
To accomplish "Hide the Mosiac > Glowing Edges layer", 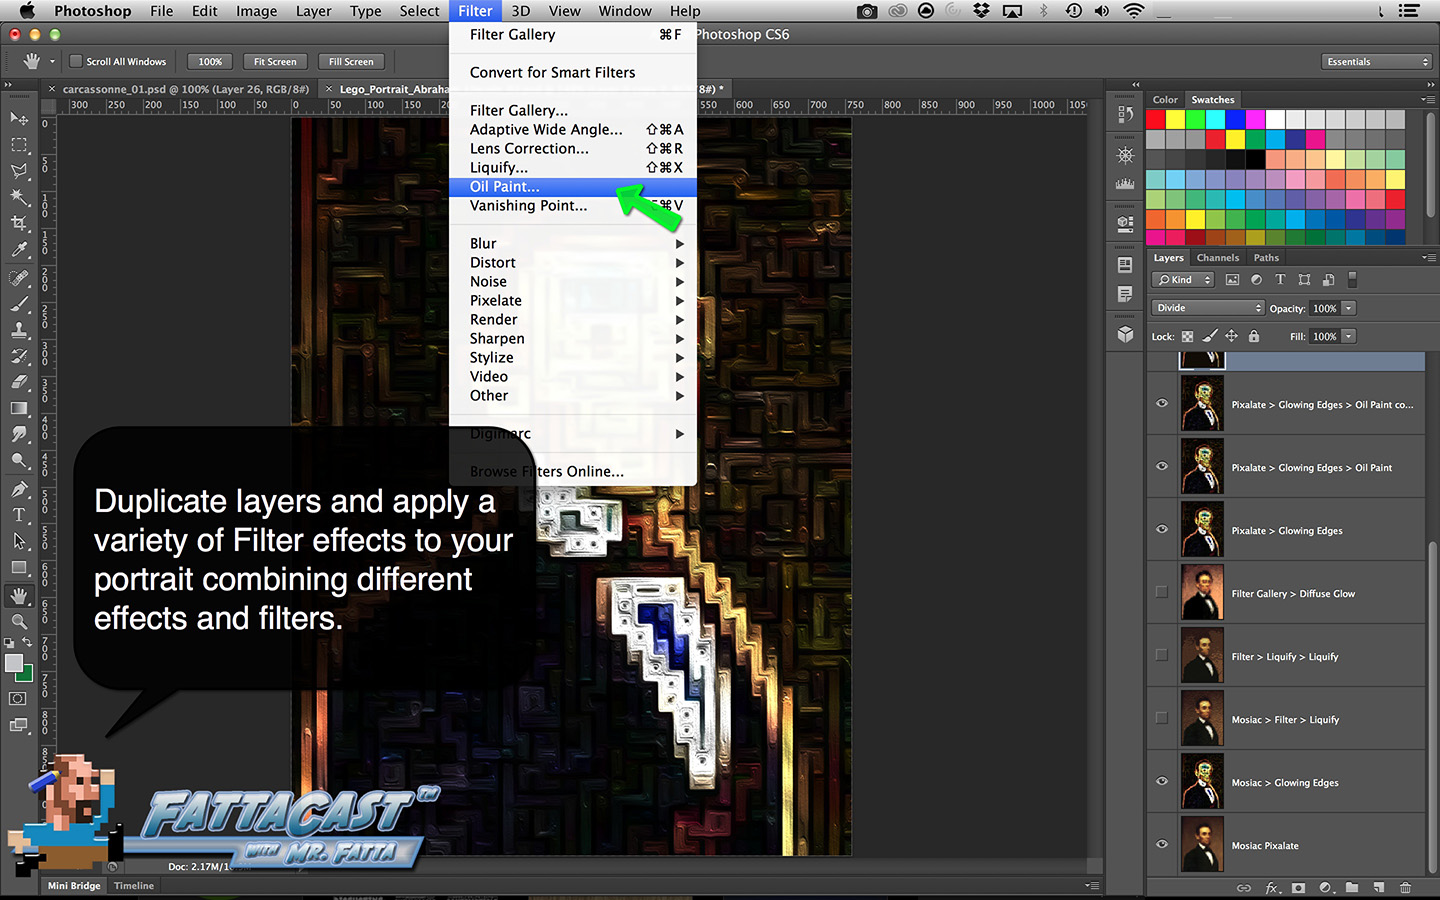I will (x=1162, y=781).
